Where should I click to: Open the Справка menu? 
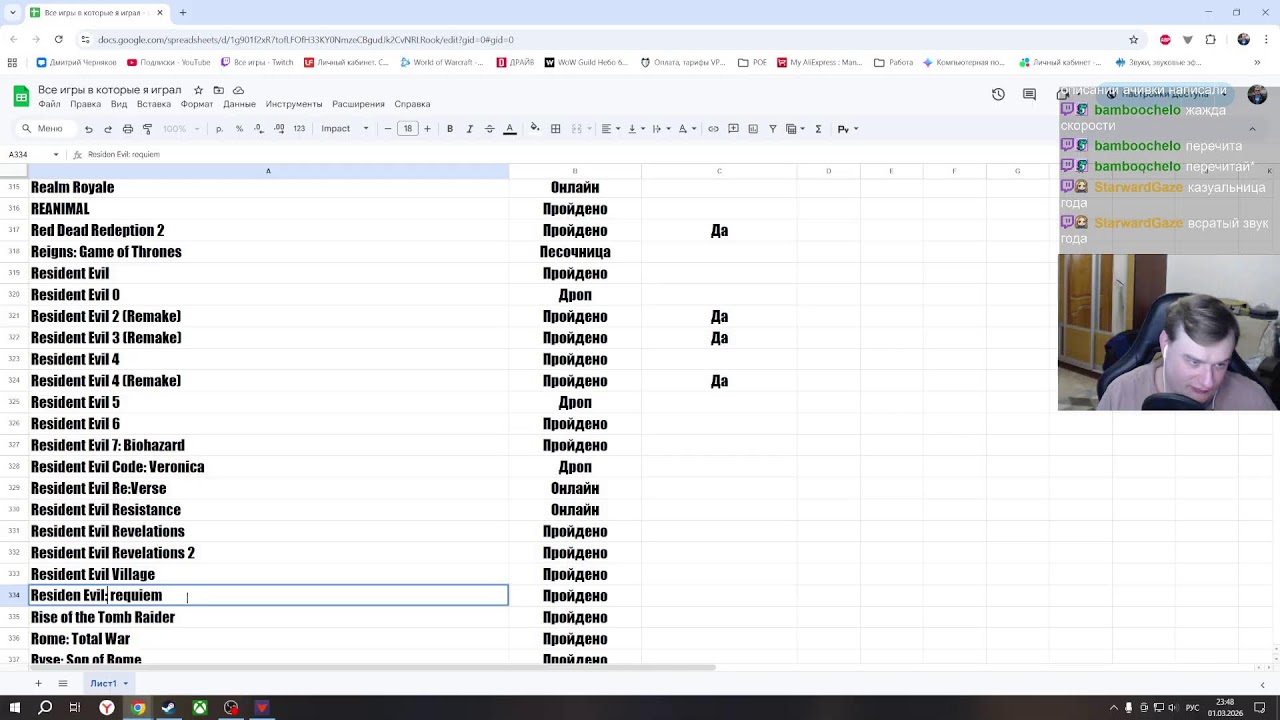click(x=412, y=104)
